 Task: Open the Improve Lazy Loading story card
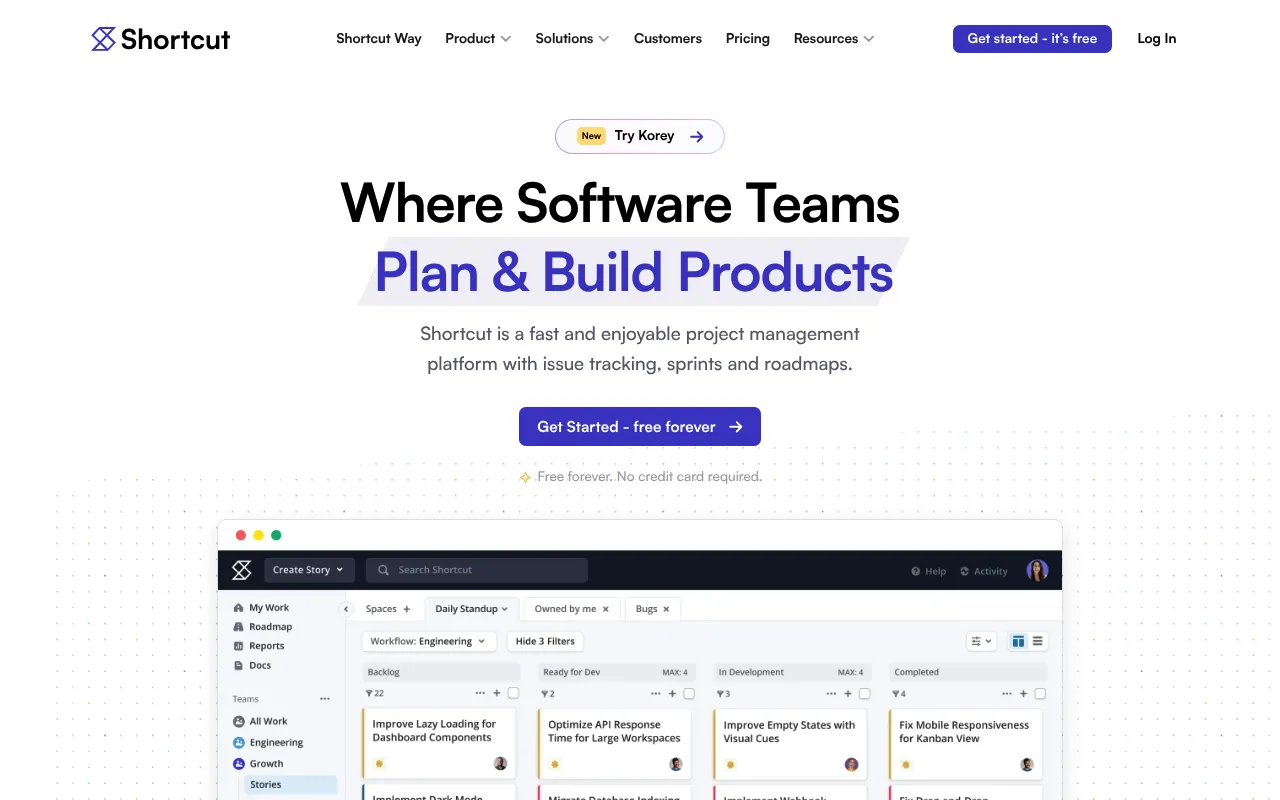(440, 743)
